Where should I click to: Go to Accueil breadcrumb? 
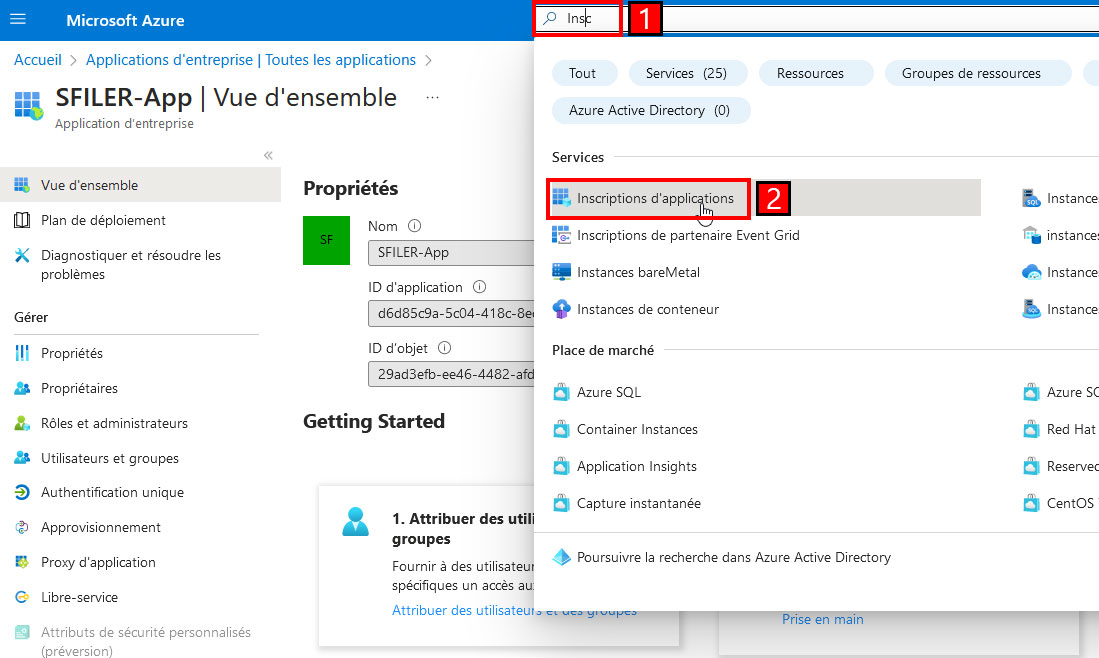click(38, 60)
